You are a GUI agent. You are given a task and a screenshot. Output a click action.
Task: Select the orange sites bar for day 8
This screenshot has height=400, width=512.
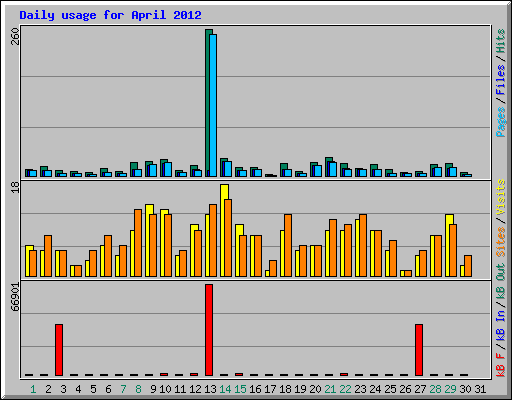pyautogui.click(x=138, y=243)
